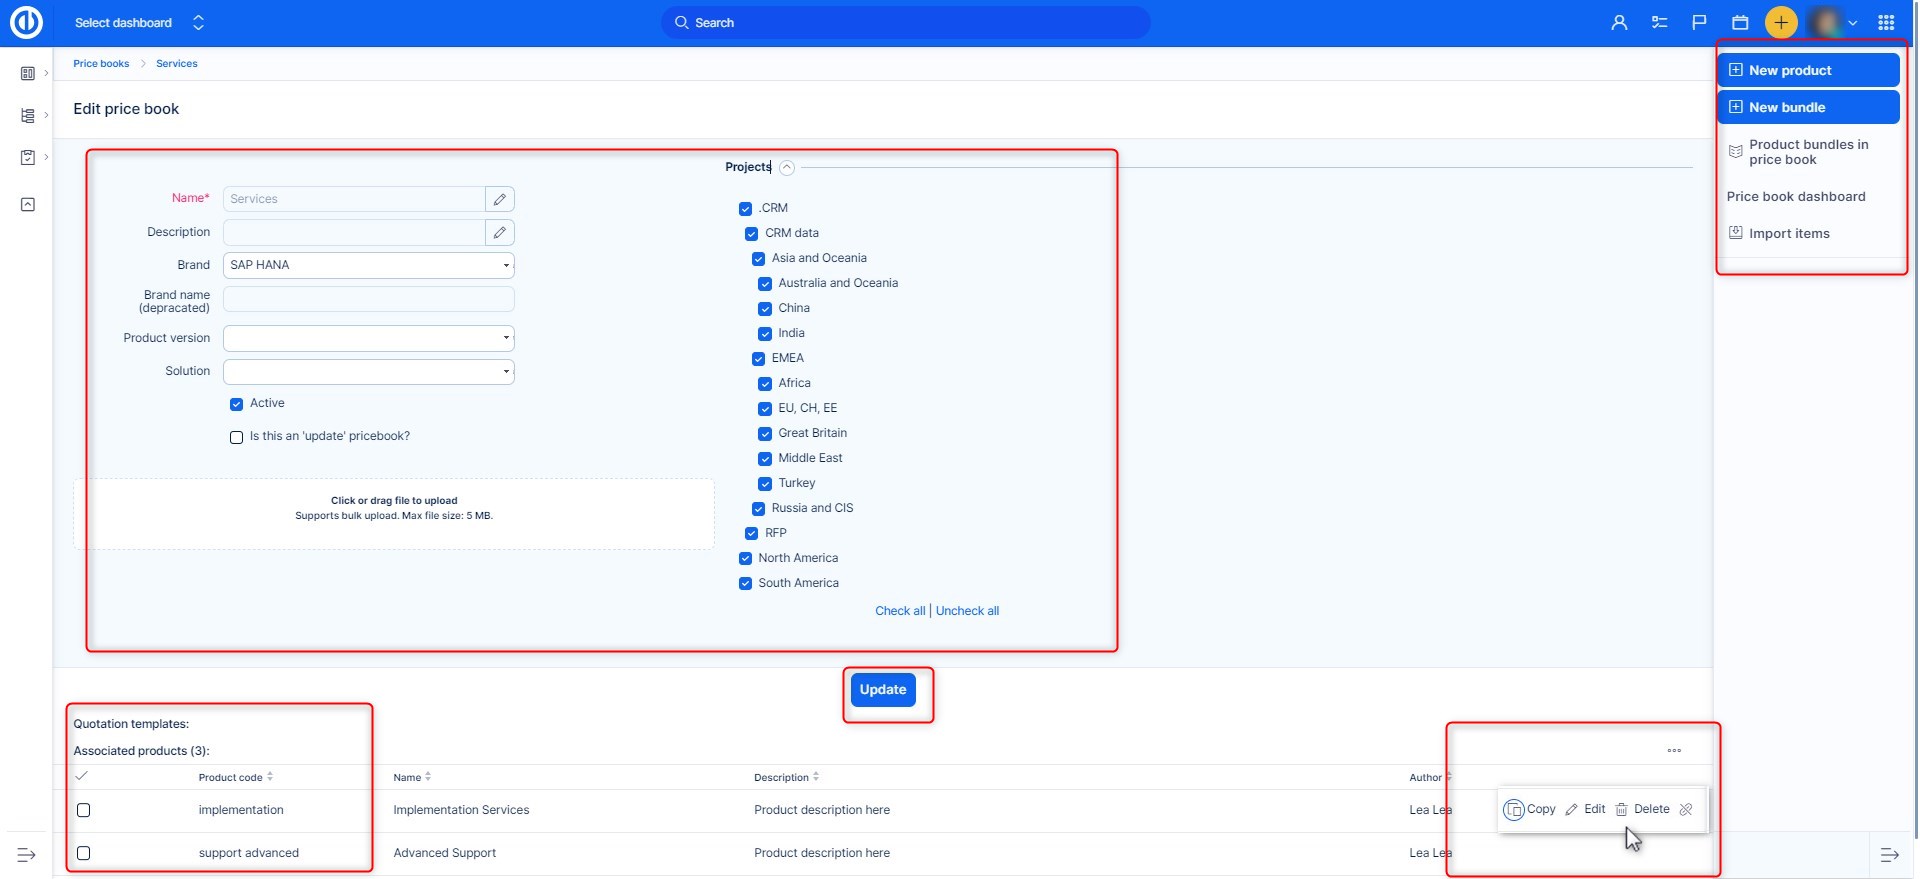
Task: Collapse the Projects section chevron
Action: pyautogui.click(x=787, y=168)
